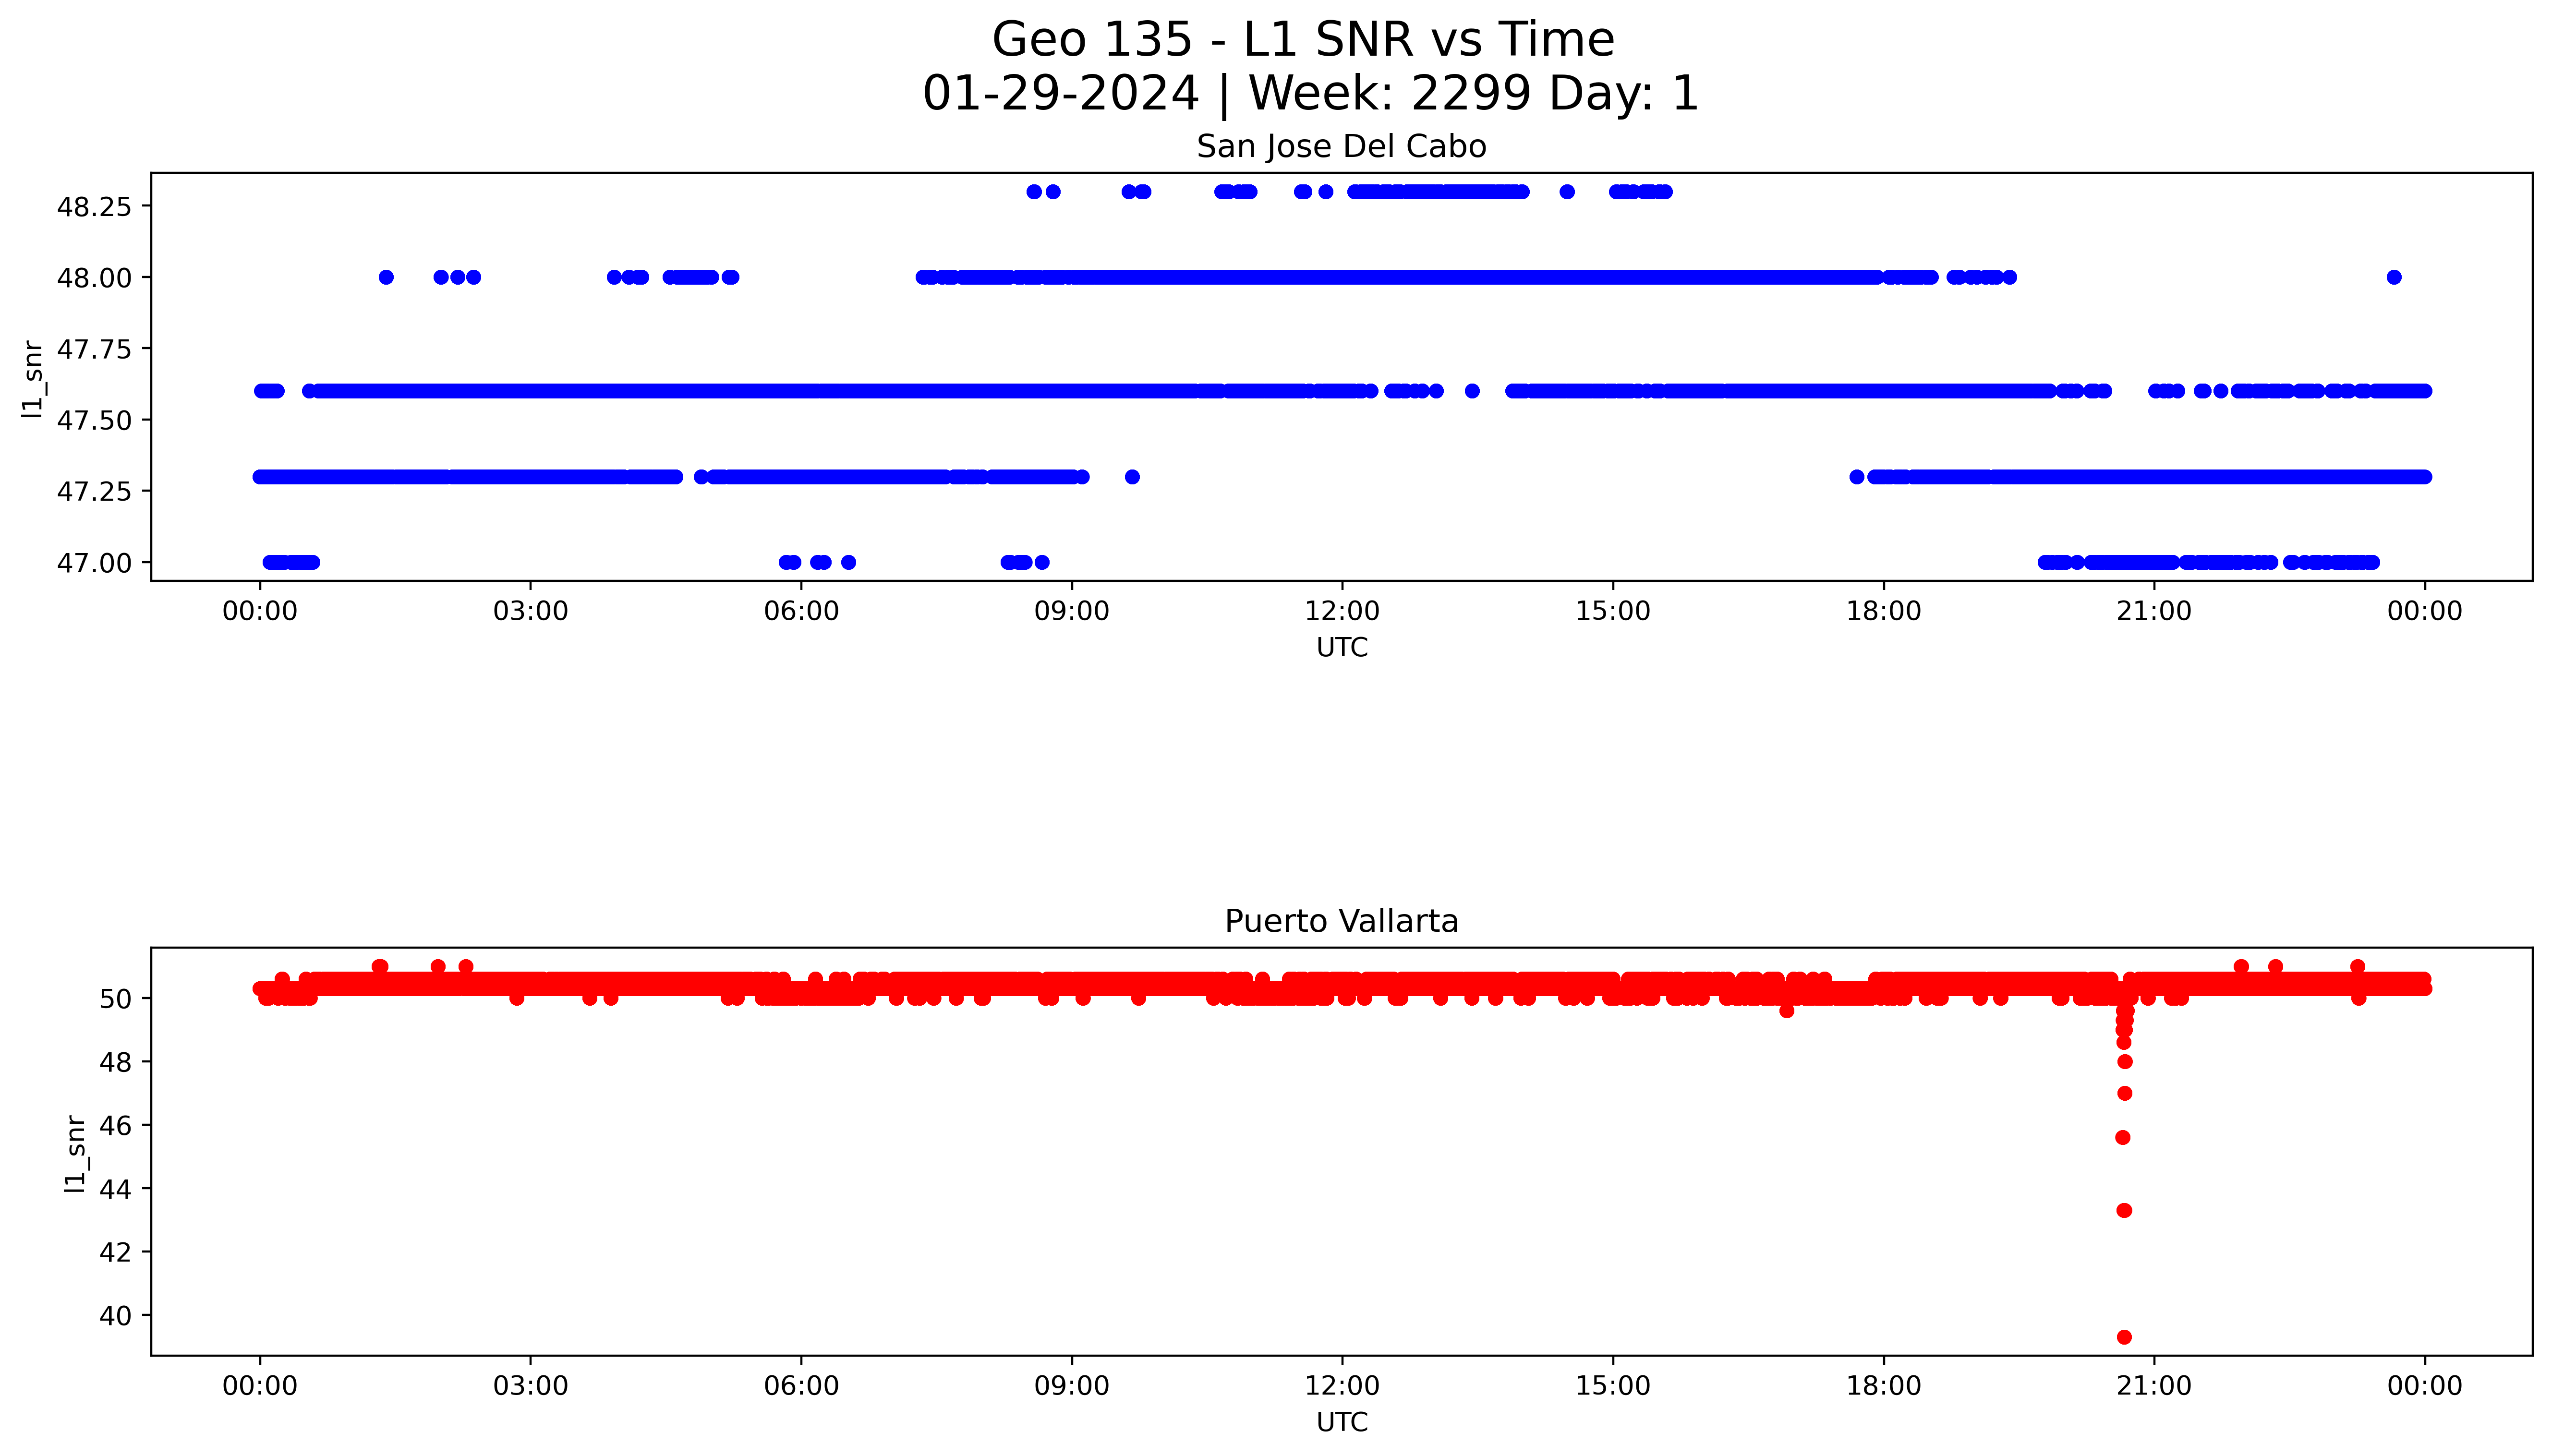Click the 47.00 y-axis tick label
The image size is (2552, 1456).
coord(94,563)
